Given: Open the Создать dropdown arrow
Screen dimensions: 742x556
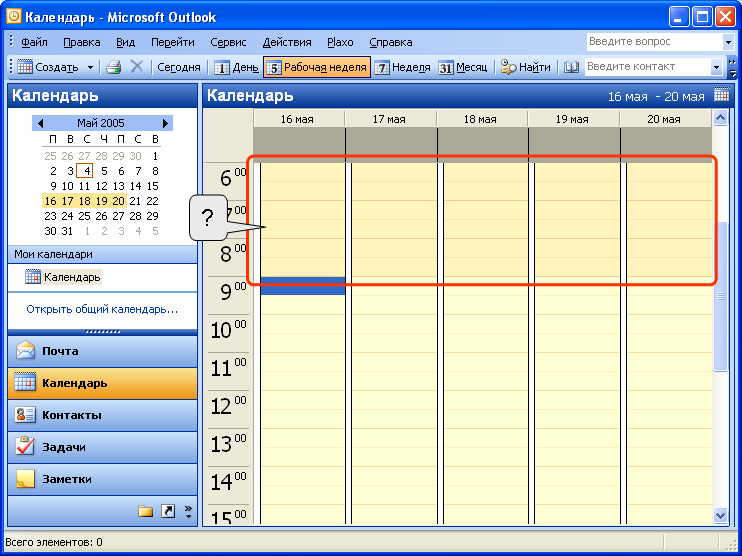Looking at the screenshot, I should (90, 68).
